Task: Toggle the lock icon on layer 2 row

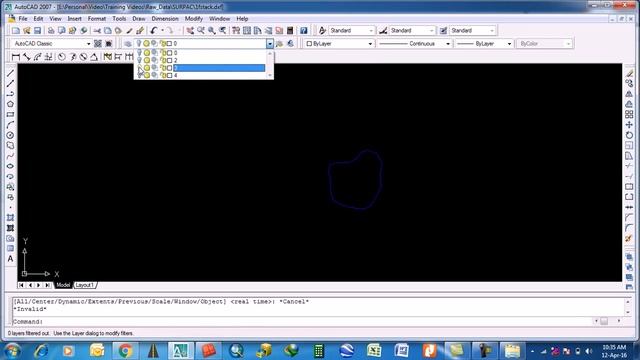Action: 163,60
